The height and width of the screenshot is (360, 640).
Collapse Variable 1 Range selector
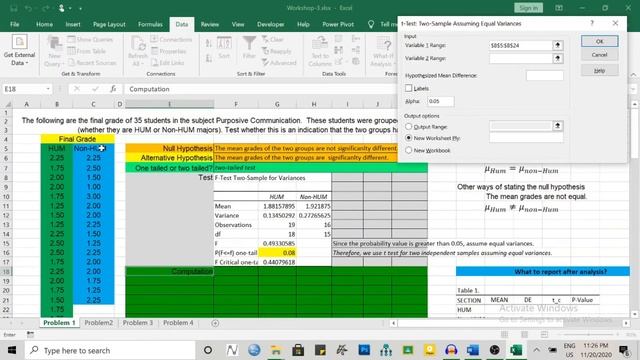click(x=558, y=45)
